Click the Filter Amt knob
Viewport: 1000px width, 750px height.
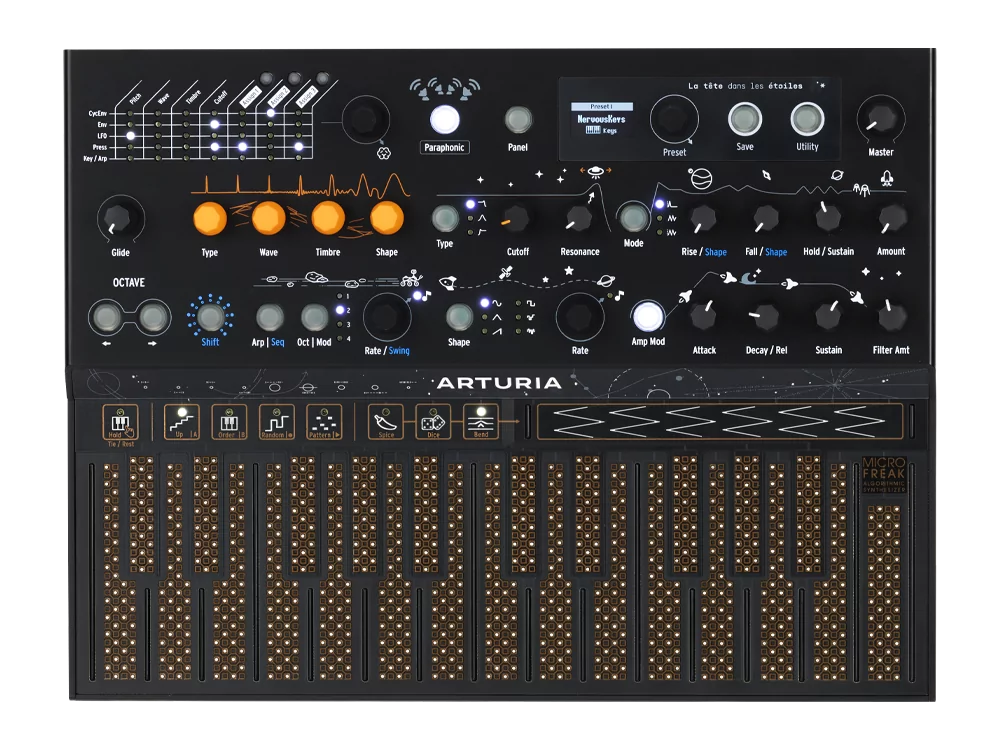click(891, 316)
